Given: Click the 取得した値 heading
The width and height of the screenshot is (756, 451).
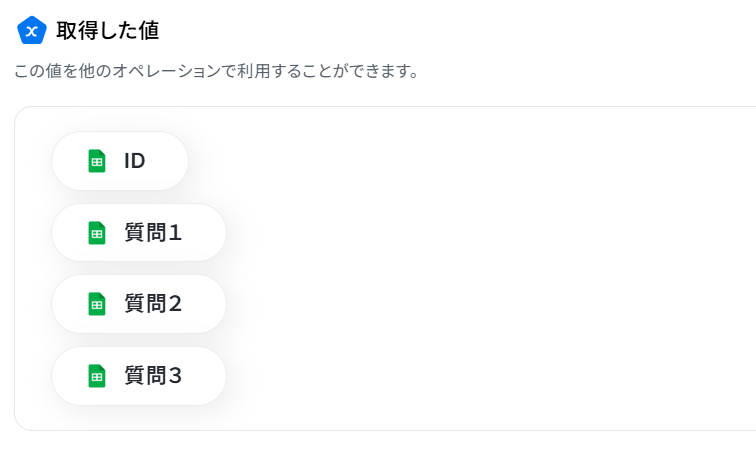Looking at the screenshot, I should pos(108,30).
